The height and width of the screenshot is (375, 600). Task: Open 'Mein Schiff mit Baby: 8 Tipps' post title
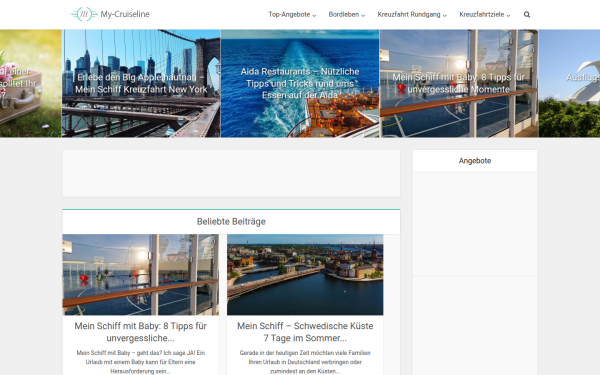click(141, 332)
